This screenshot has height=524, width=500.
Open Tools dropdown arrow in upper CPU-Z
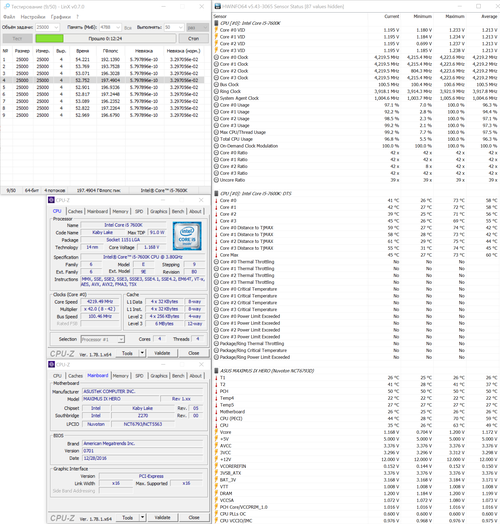pos(142,353)
